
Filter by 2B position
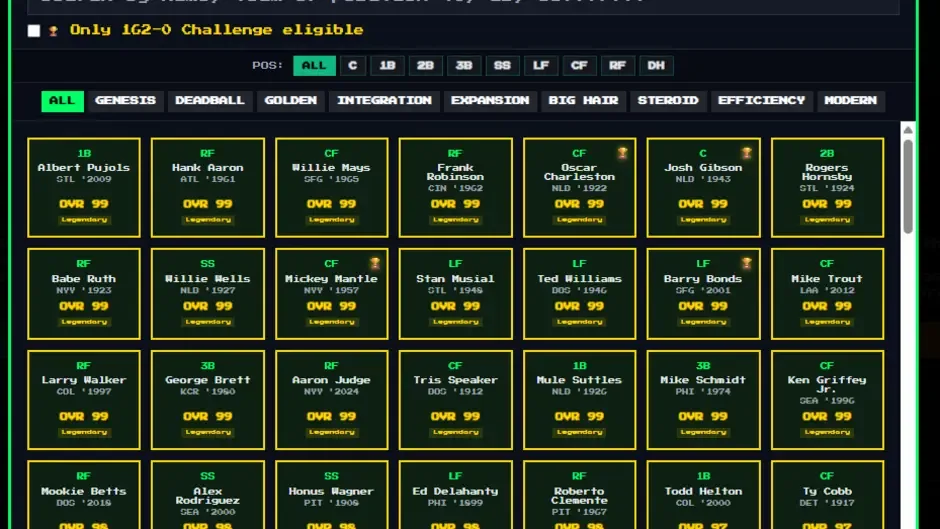tap(425, 65)
